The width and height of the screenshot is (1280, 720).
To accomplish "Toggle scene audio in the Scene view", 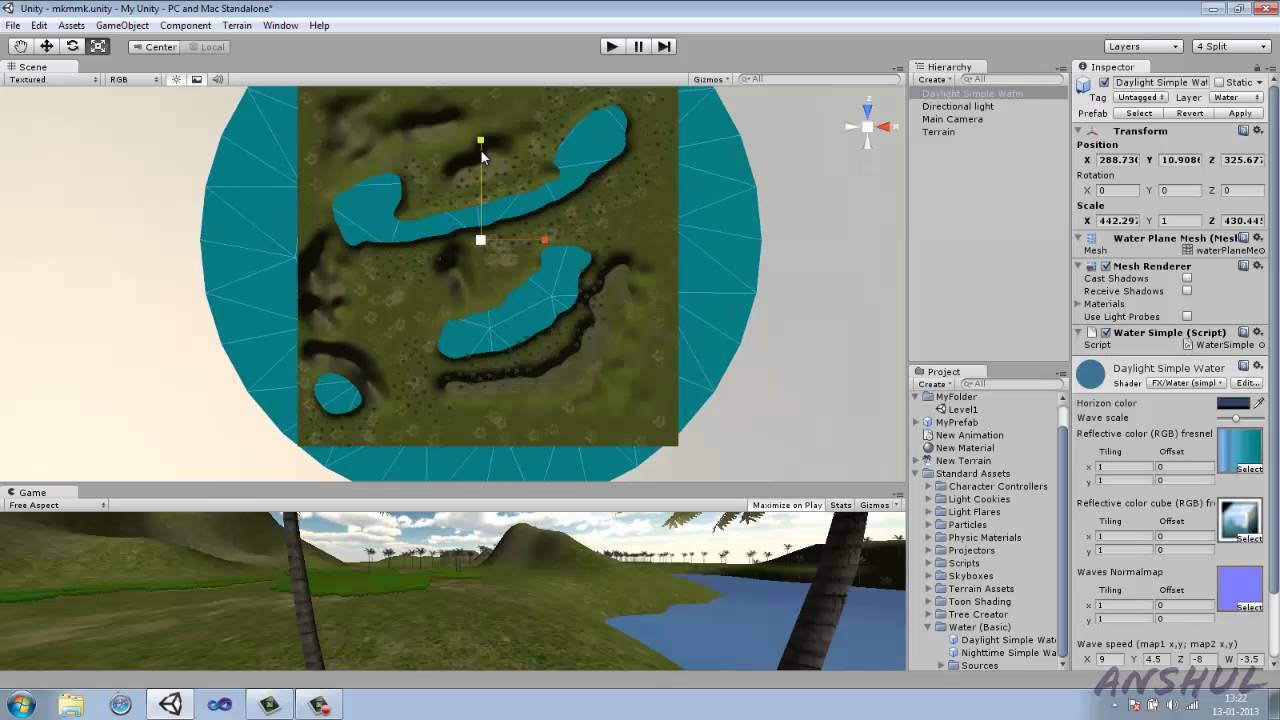I will 217,79.
